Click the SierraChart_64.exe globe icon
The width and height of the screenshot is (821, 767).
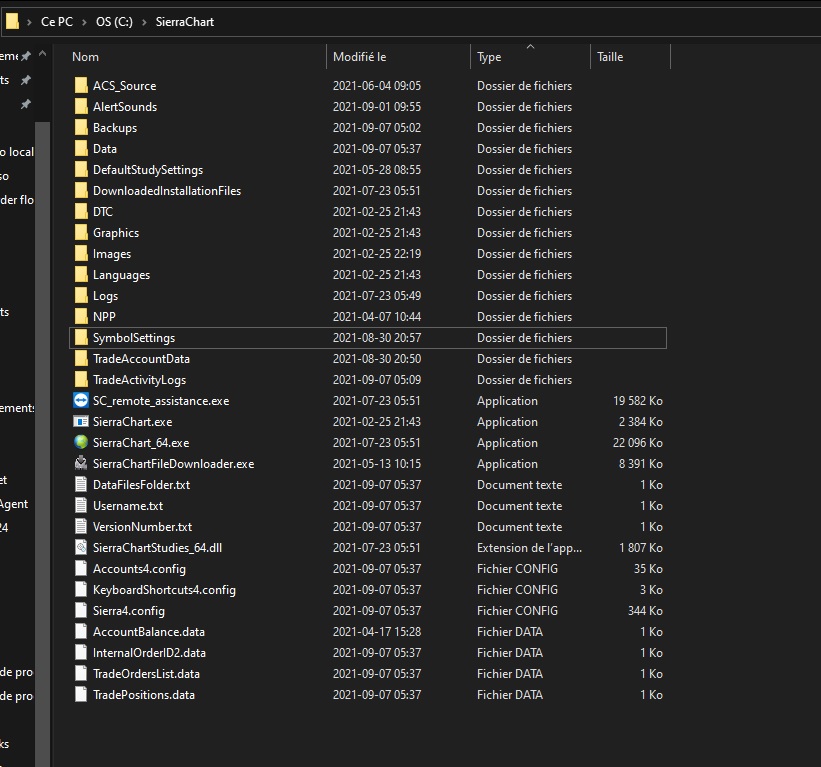coord(81,442)
